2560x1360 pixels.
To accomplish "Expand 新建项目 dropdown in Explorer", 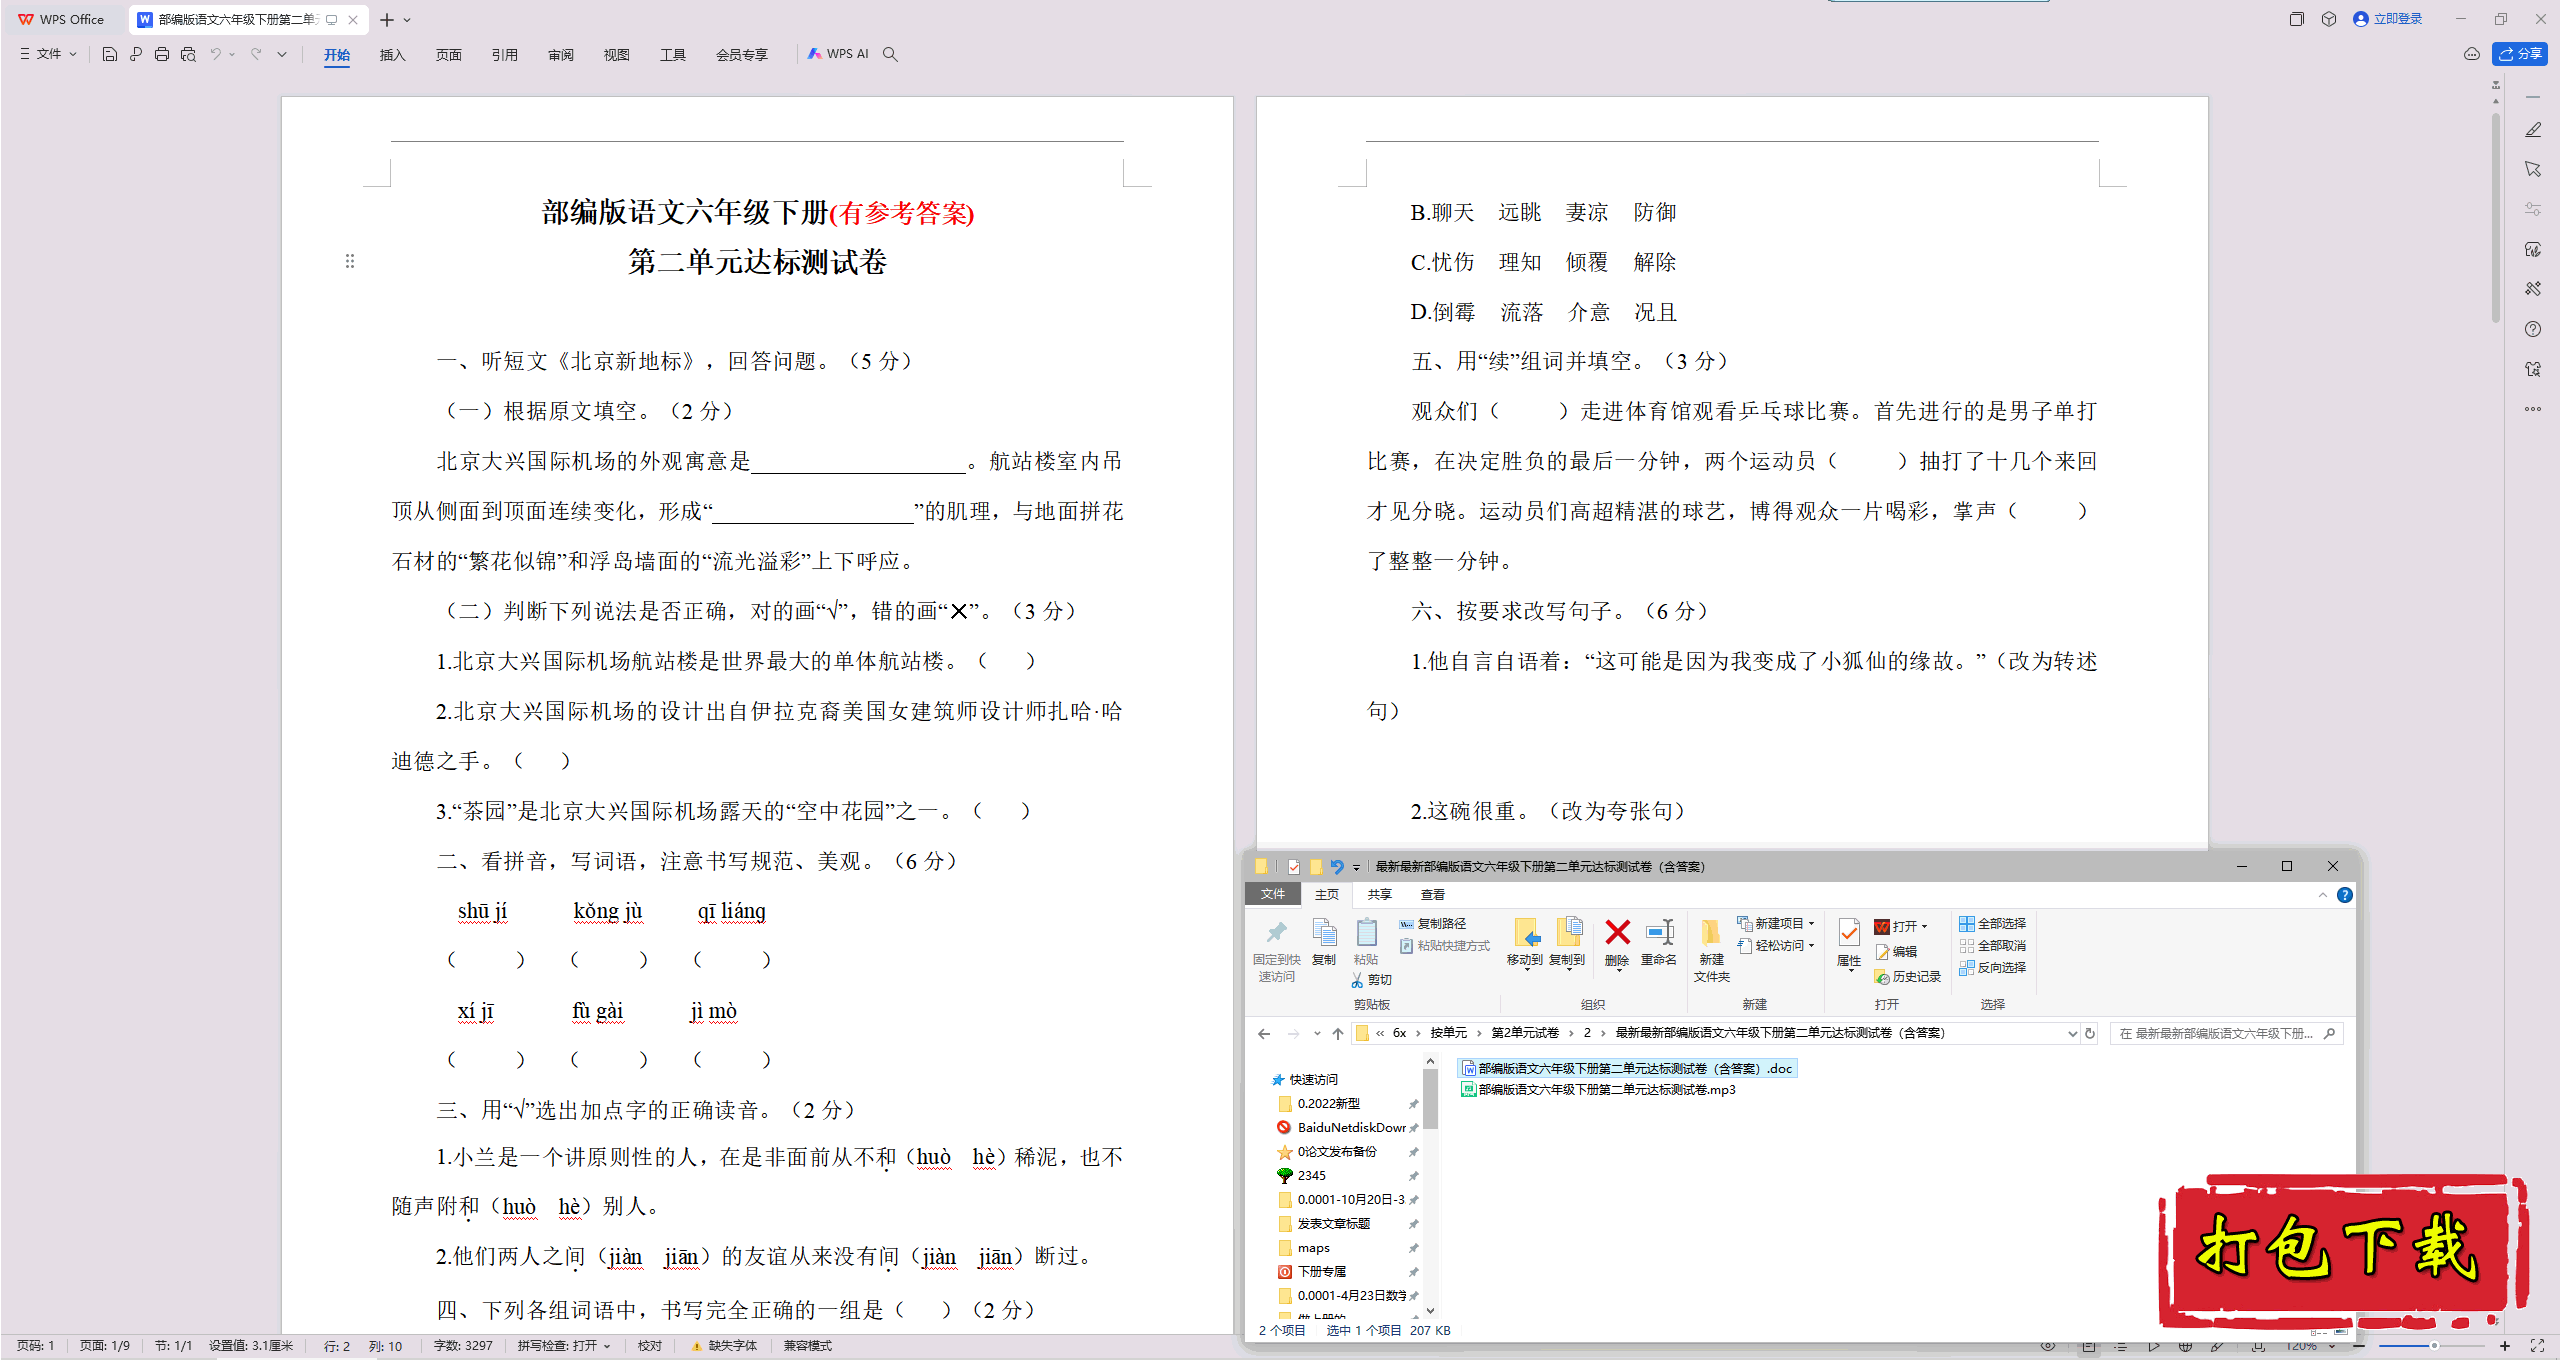I will tap(1811, 923).
